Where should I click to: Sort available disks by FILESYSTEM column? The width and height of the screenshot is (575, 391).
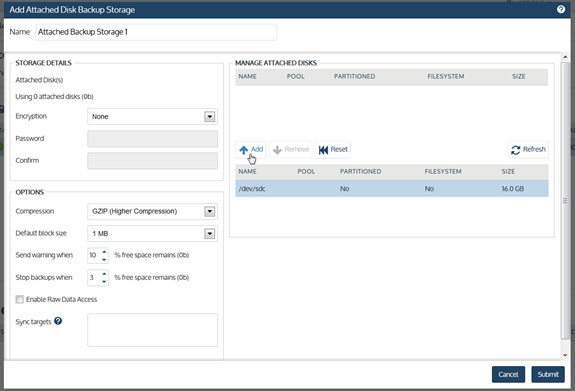pos(443,172)
